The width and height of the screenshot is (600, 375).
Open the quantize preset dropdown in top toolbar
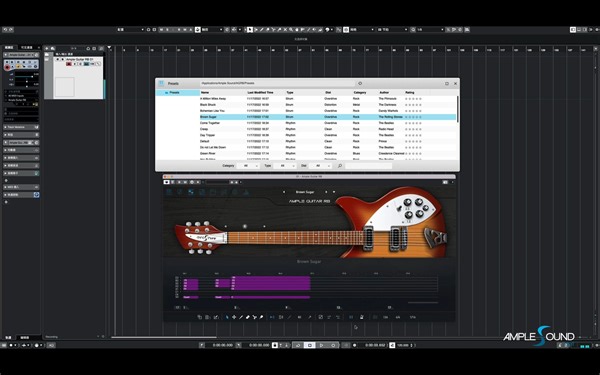[x=430, y=29]
